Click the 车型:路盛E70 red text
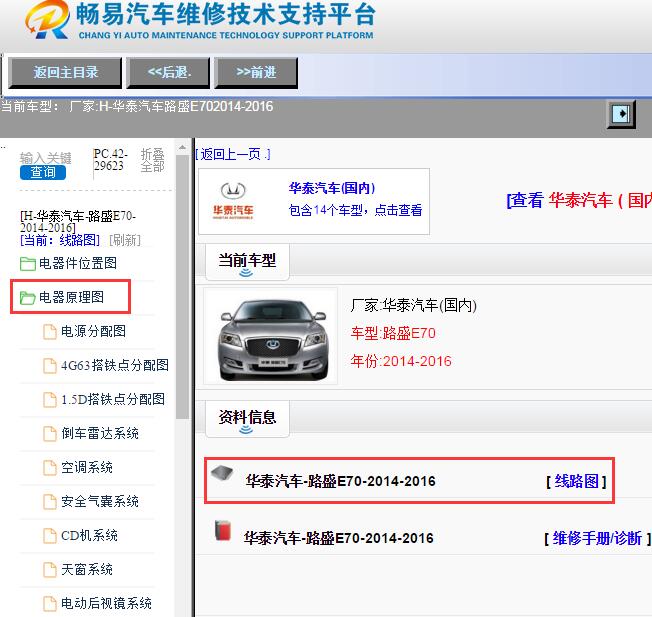Image resolution: width=652 pixels, height=617 pixels. (x=393, y=333)
